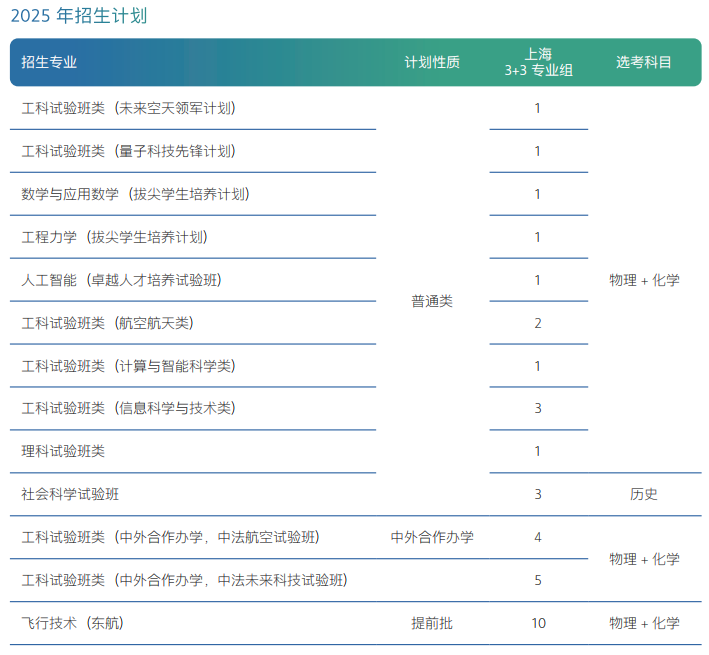The height and width of the screenshot is (655, 709).
Task: Click 物理 + 化学 in 飞行技术 row
Action: [644, 623]
